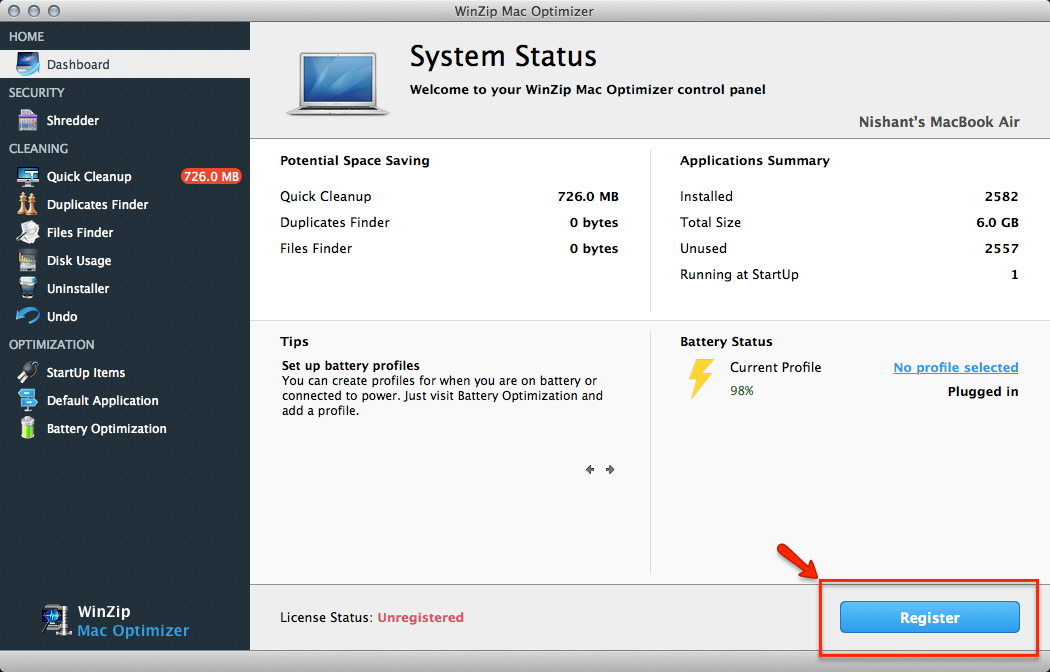Show the next tip with right arrow
1050x672 pixels.
[610, 469]
